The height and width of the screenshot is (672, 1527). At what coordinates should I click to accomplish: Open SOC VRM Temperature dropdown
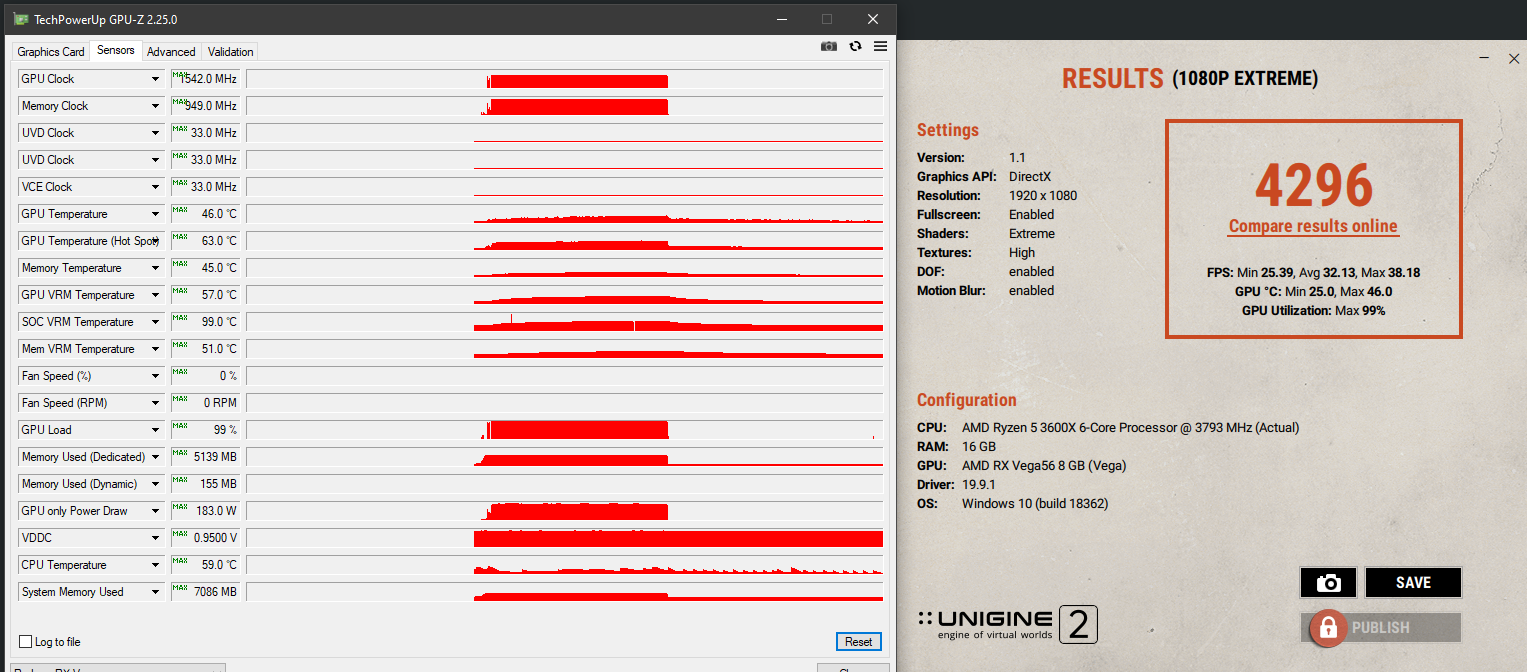coord(156,322)
